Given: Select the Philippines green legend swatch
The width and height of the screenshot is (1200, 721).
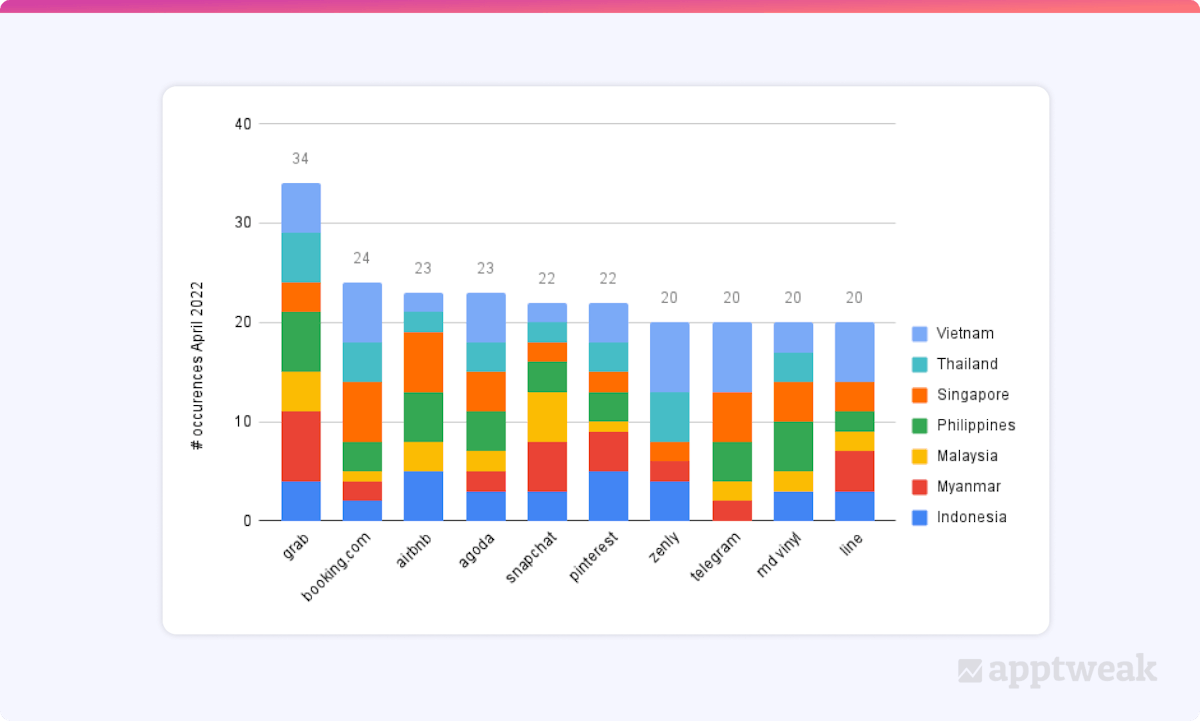Looking at the screenshot, I should (919, 426).
